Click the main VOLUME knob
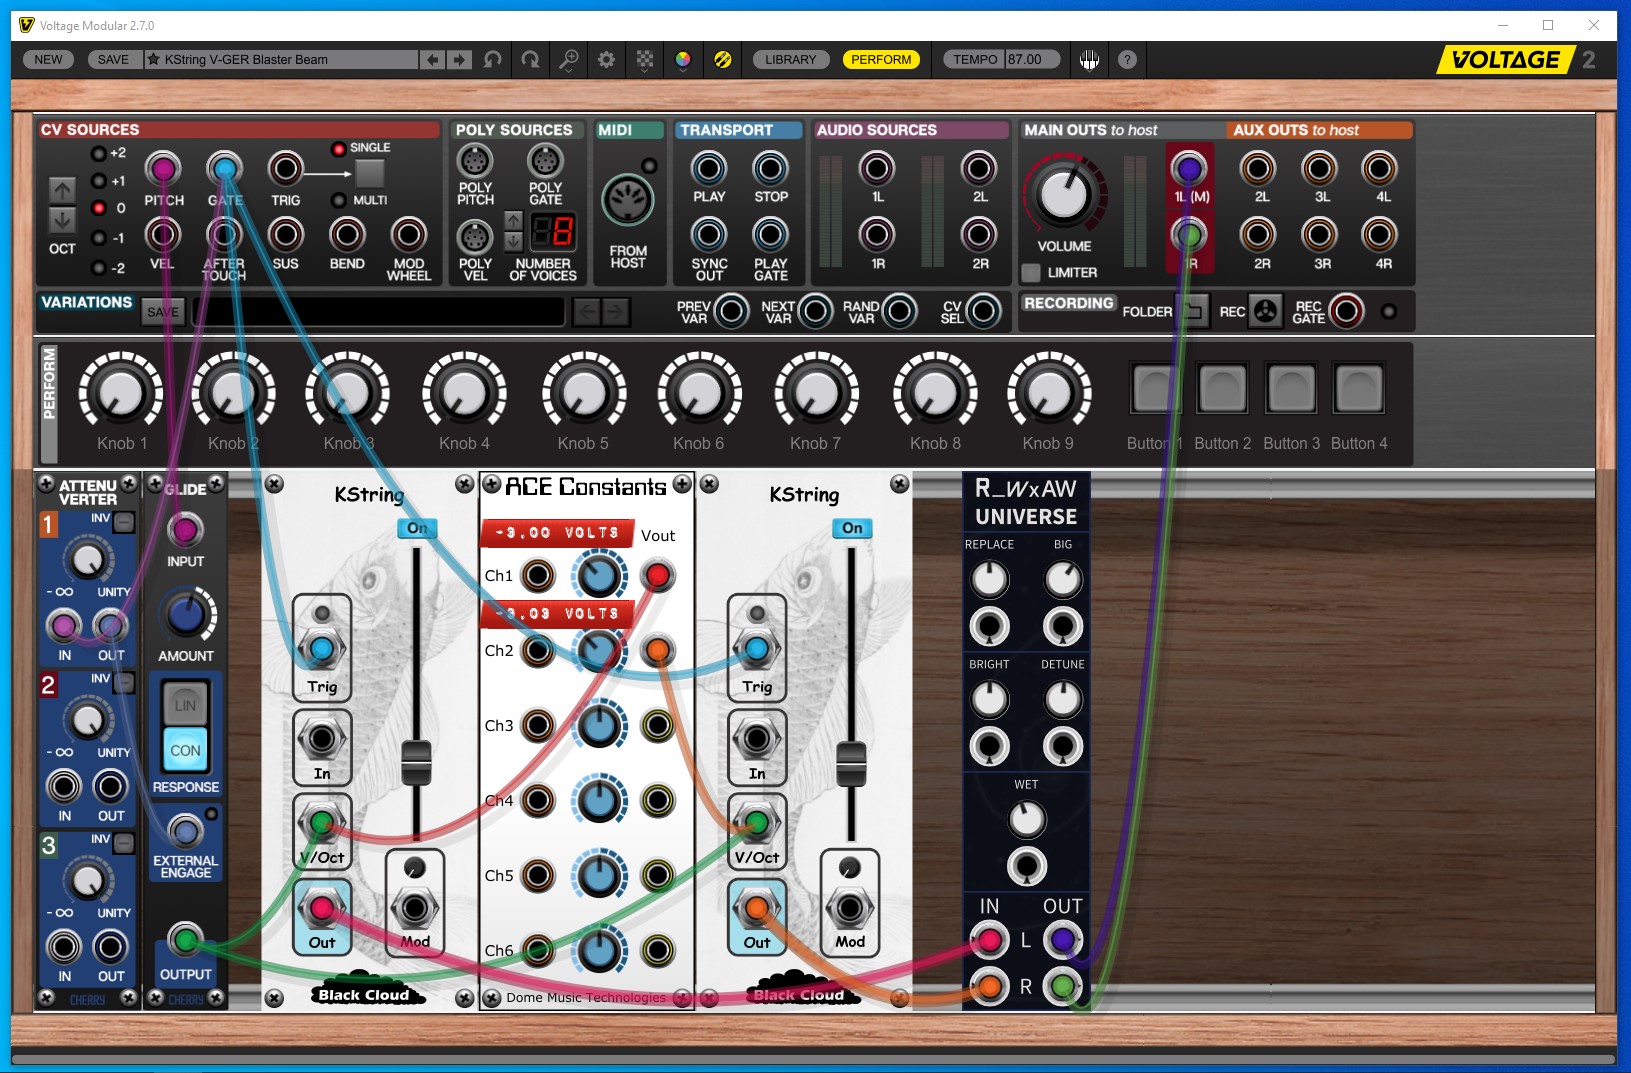Screen dimensions: 1631x1073 point(1064,193)
